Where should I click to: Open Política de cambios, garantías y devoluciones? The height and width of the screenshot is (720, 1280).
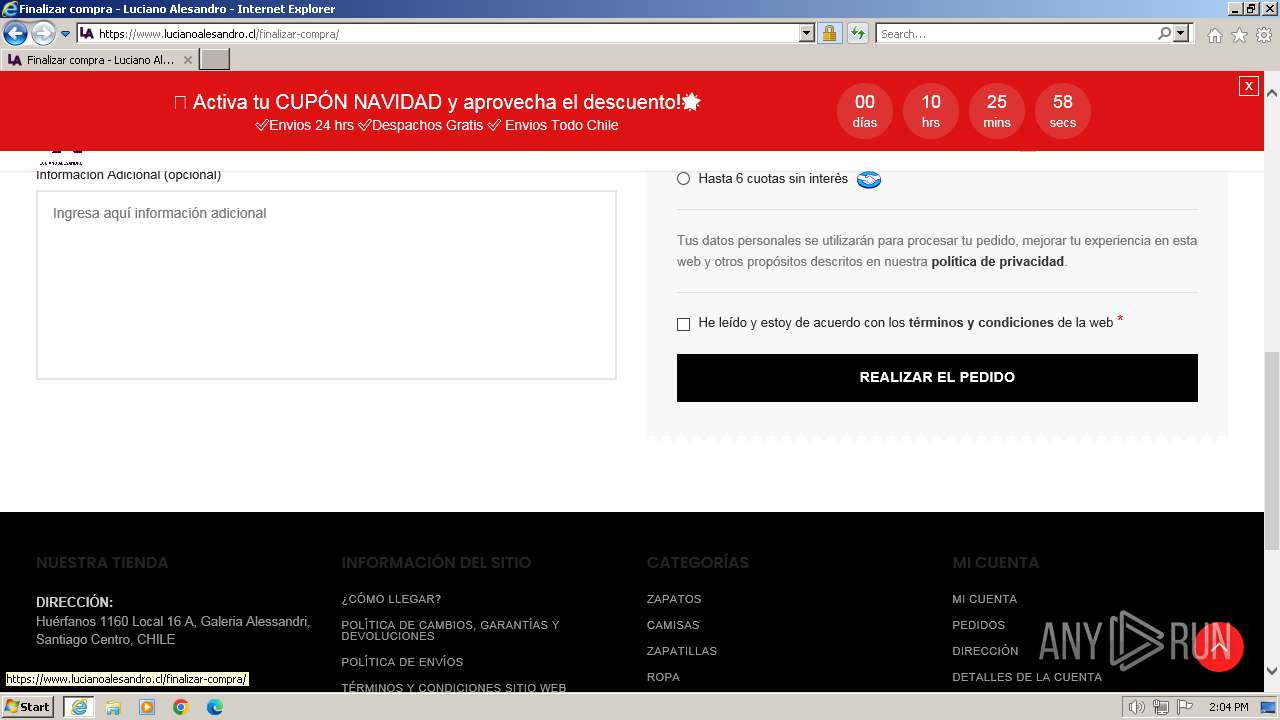450,630
